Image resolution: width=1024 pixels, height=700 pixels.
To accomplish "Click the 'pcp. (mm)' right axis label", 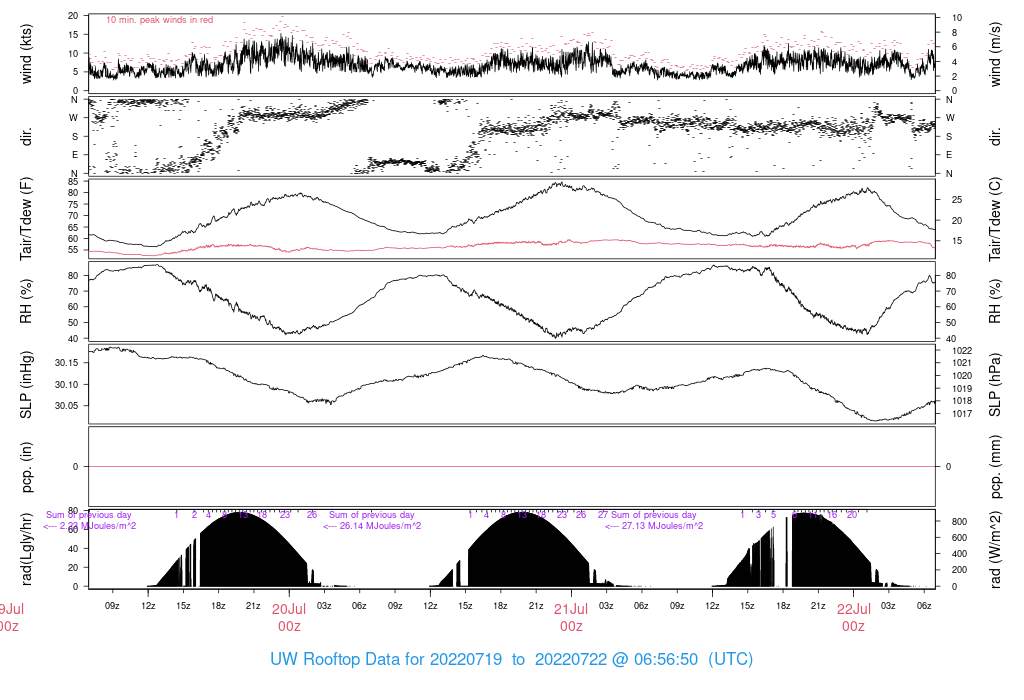I will pyautogui.click(x=995, y=467).
